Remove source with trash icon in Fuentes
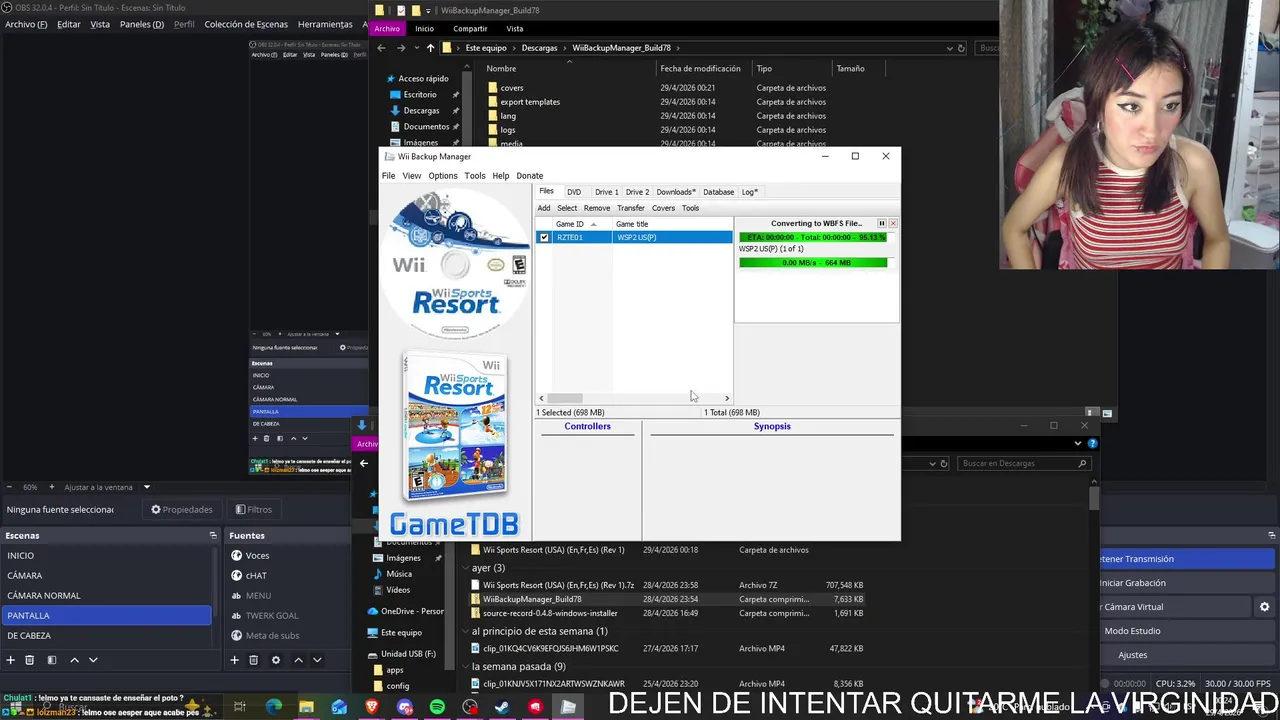 pyautogui.click(x=253, y=660)
